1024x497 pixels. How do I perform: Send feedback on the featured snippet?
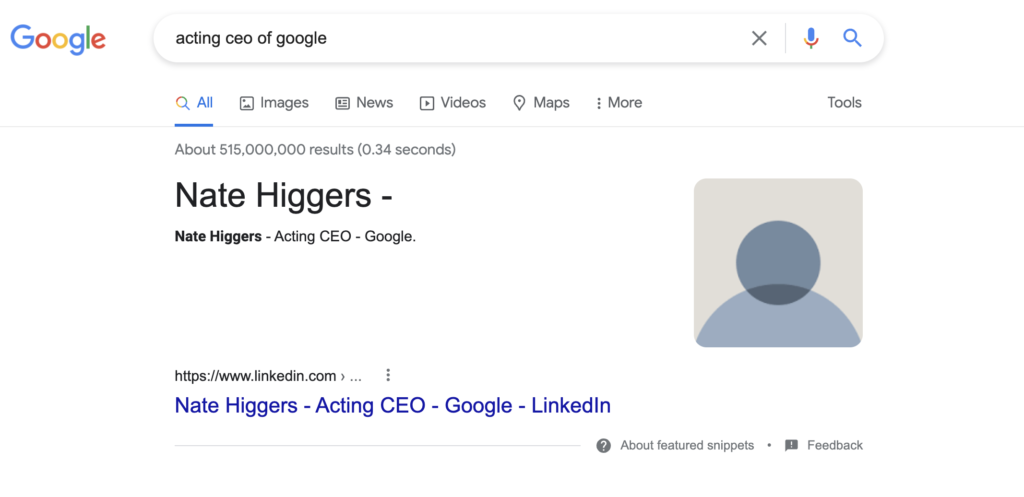(834, 445)
